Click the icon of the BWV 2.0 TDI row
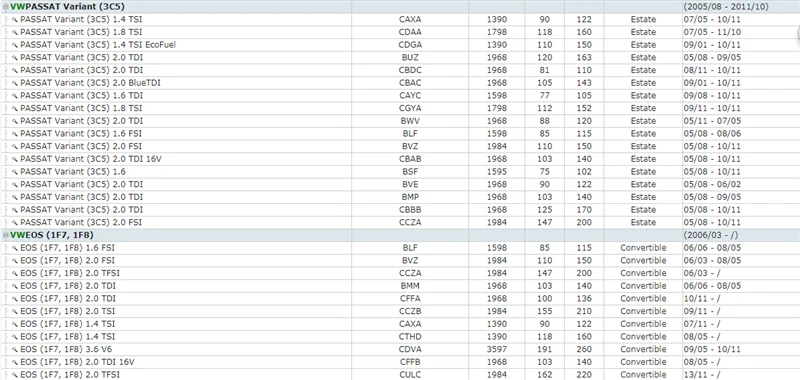Viewport: 800px width, 380px height. [15, 121]
